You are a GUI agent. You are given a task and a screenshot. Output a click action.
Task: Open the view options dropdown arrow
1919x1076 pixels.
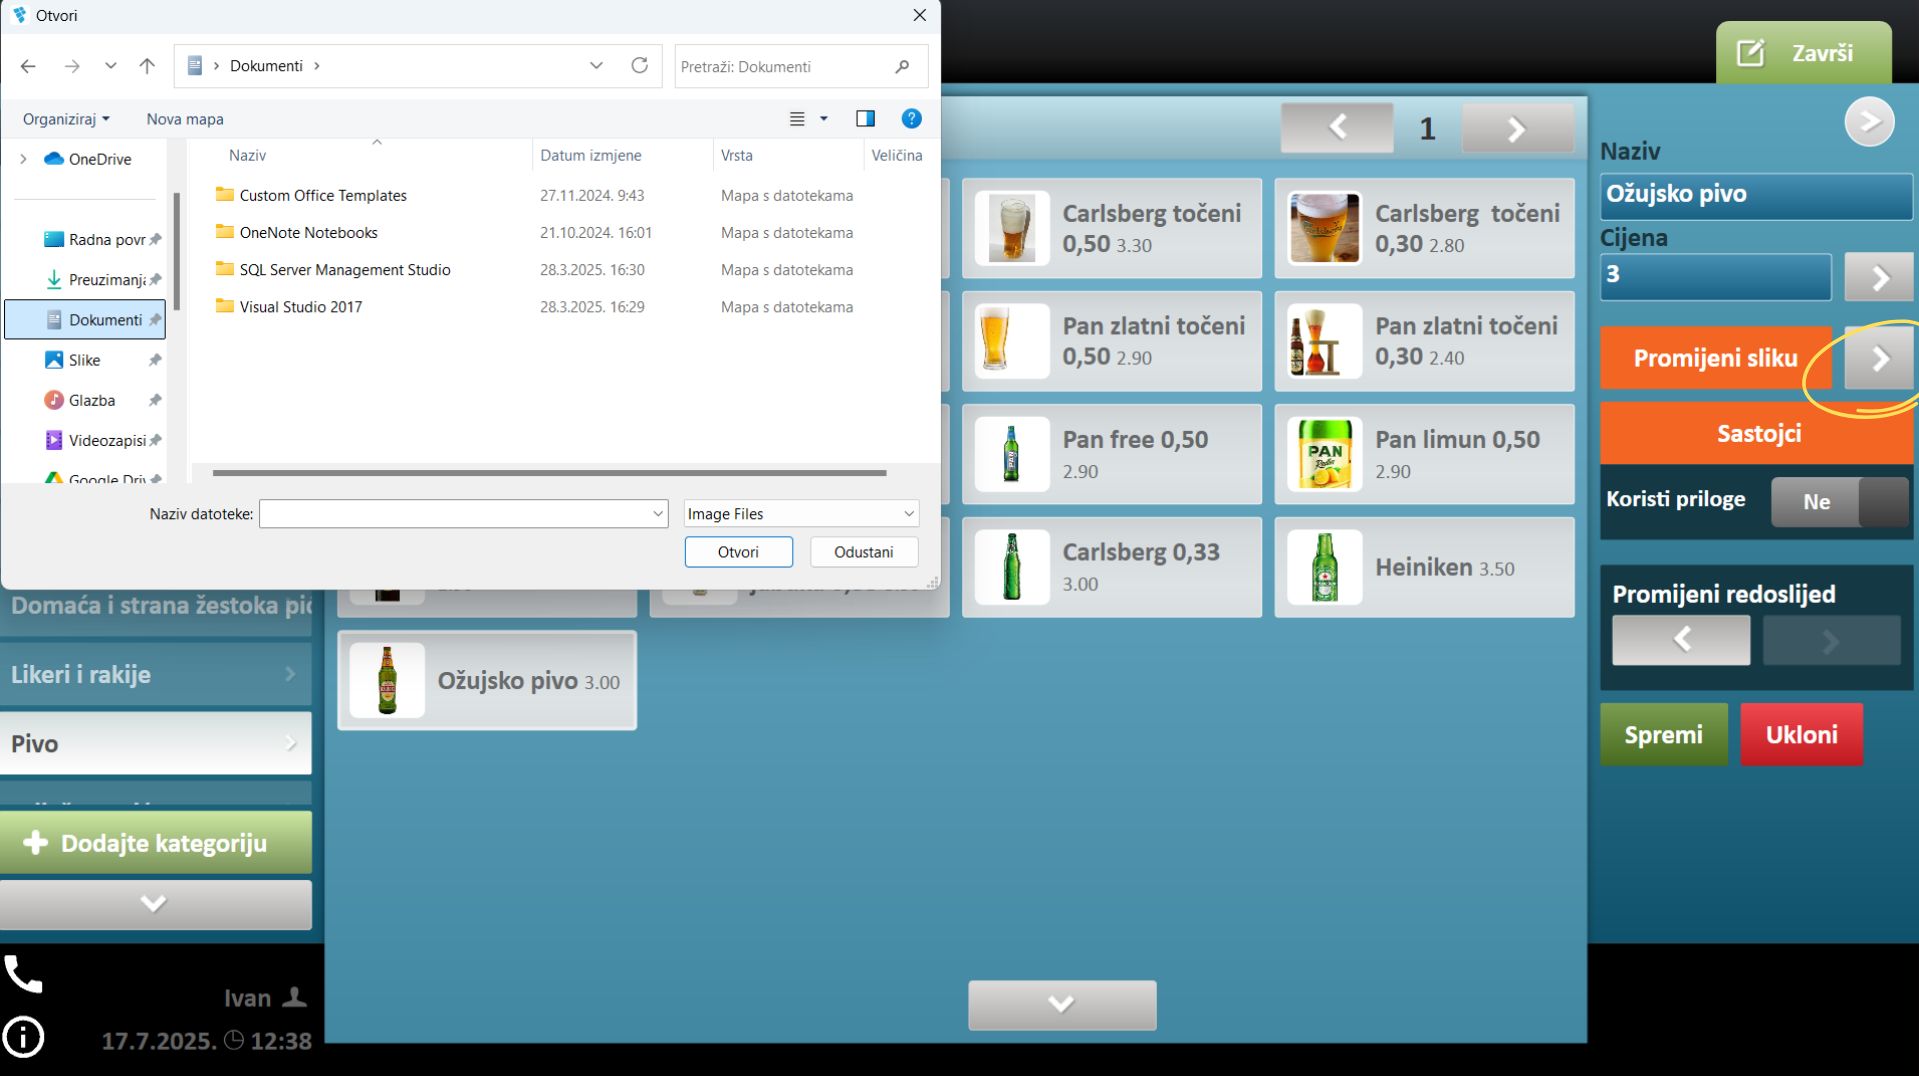[x=824, y=119]
